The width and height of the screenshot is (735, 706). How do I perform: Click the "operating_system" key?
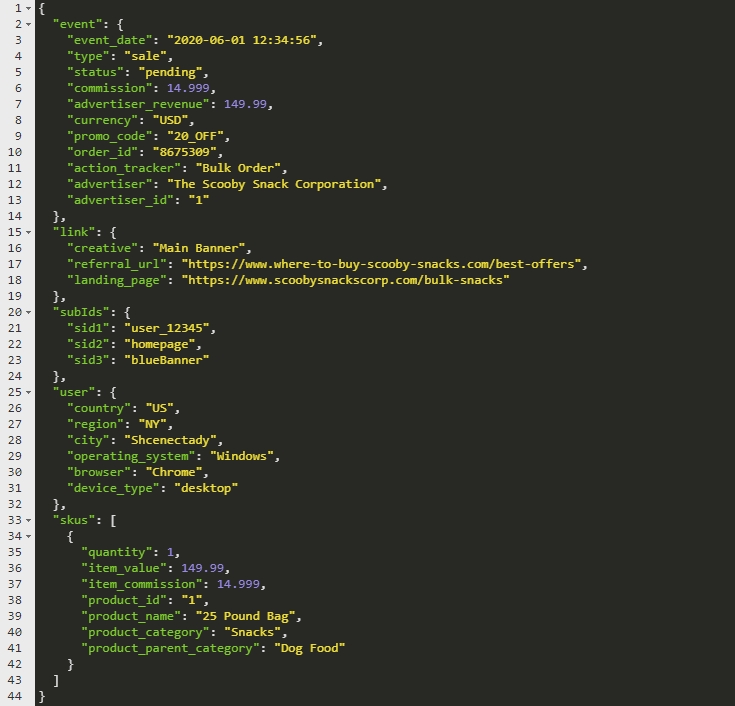pyautogui.click(x=131, y=456)
